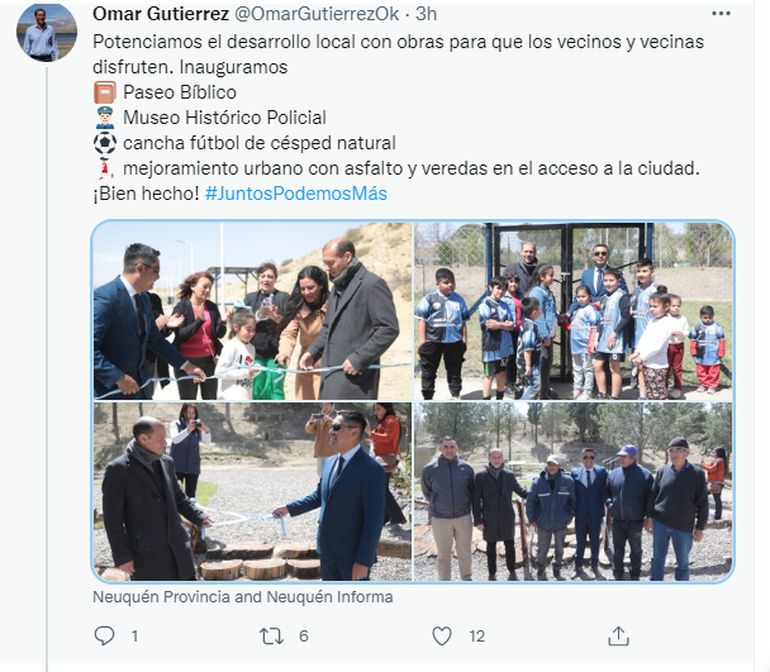Click the retweet arrows icon

coord(272,636)
